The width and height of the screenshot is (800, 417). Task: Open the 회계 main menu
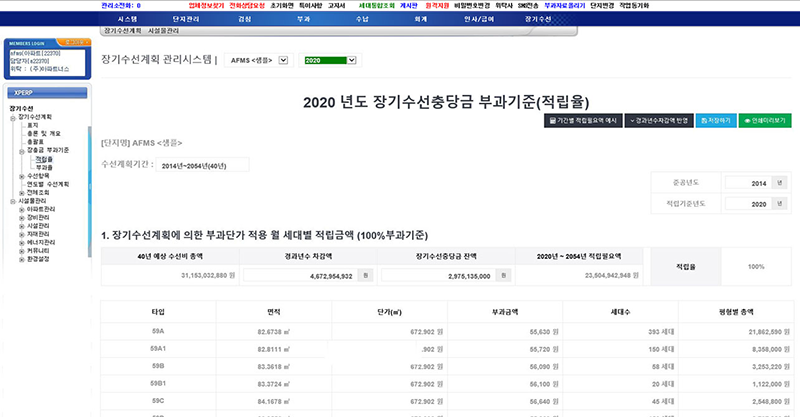click(x=422, y=19)
